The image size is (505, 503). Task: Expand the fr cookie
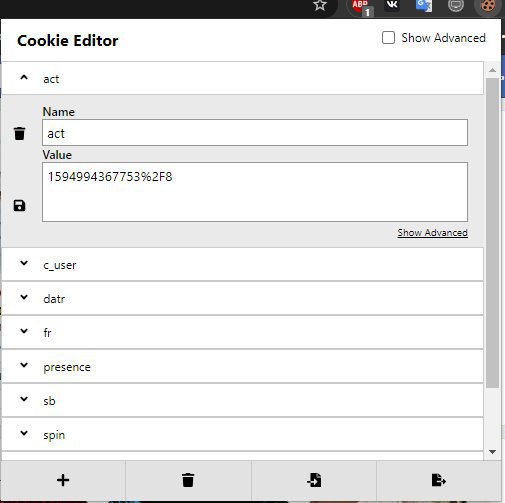pos(24,331)
